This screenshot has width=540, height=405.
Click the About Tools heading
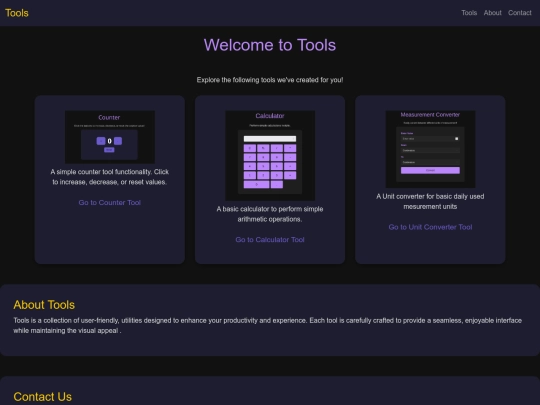click(x=44, y=305)
